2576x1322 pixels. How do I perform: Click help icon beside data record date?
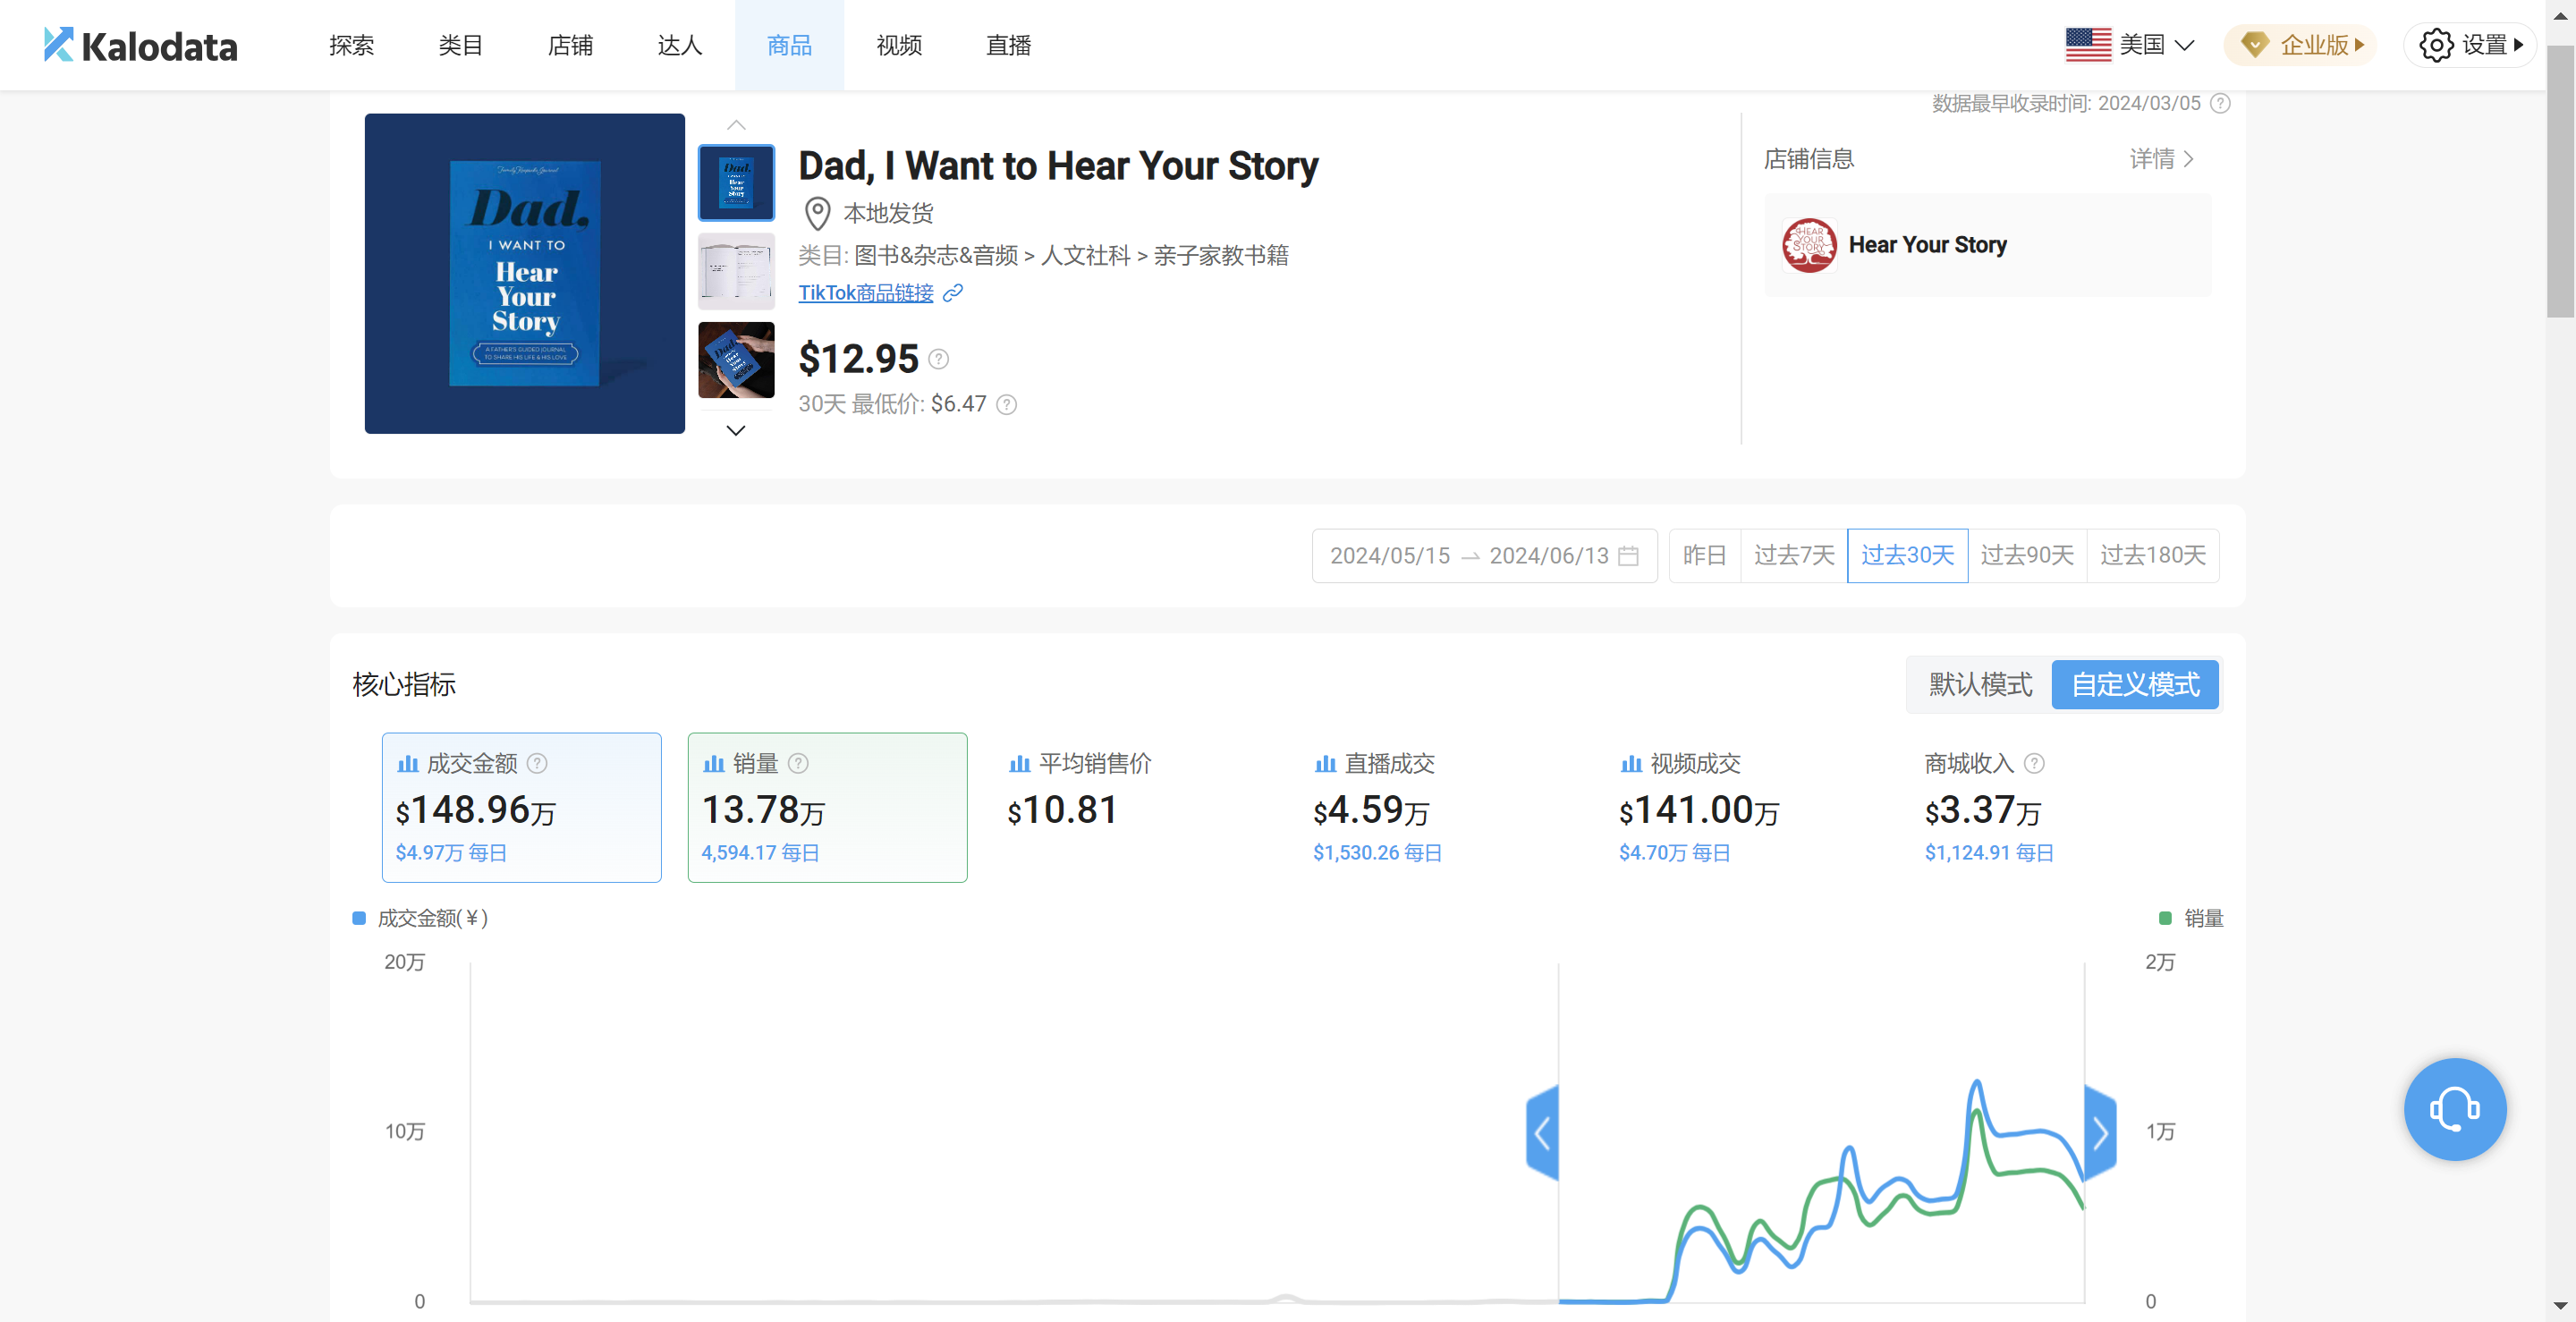pos(2219,103)
